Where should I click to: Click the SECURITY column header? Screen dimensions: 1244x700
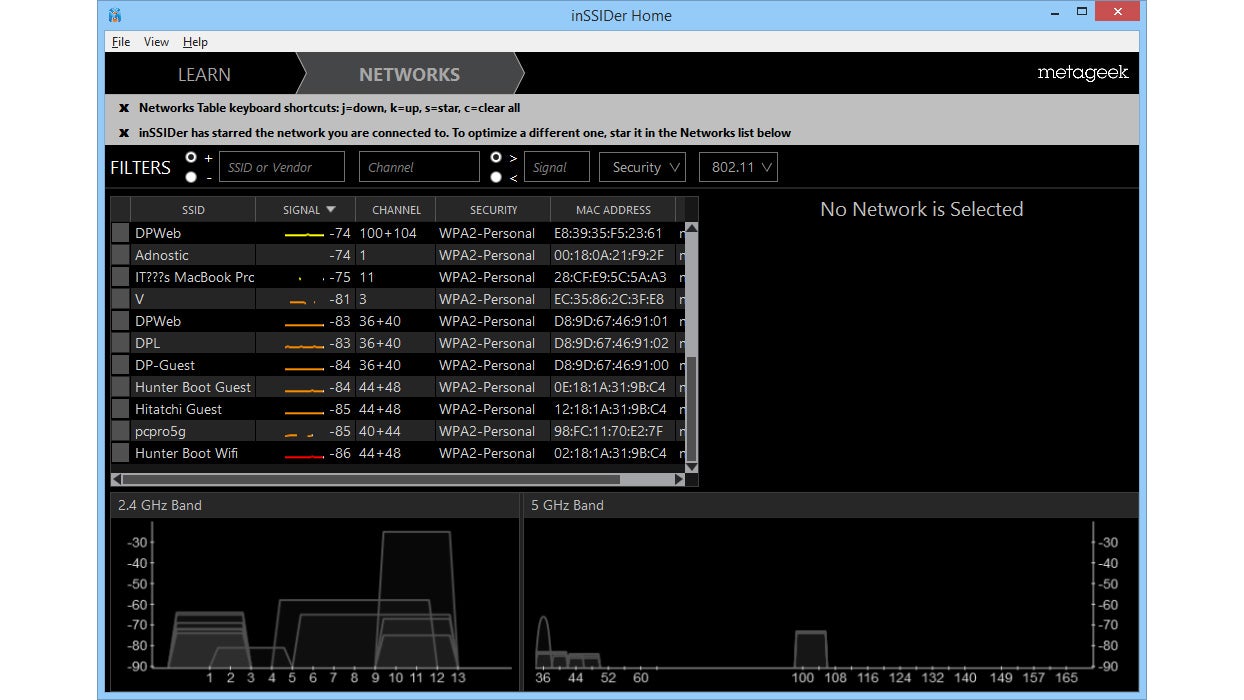click(493, 210)
